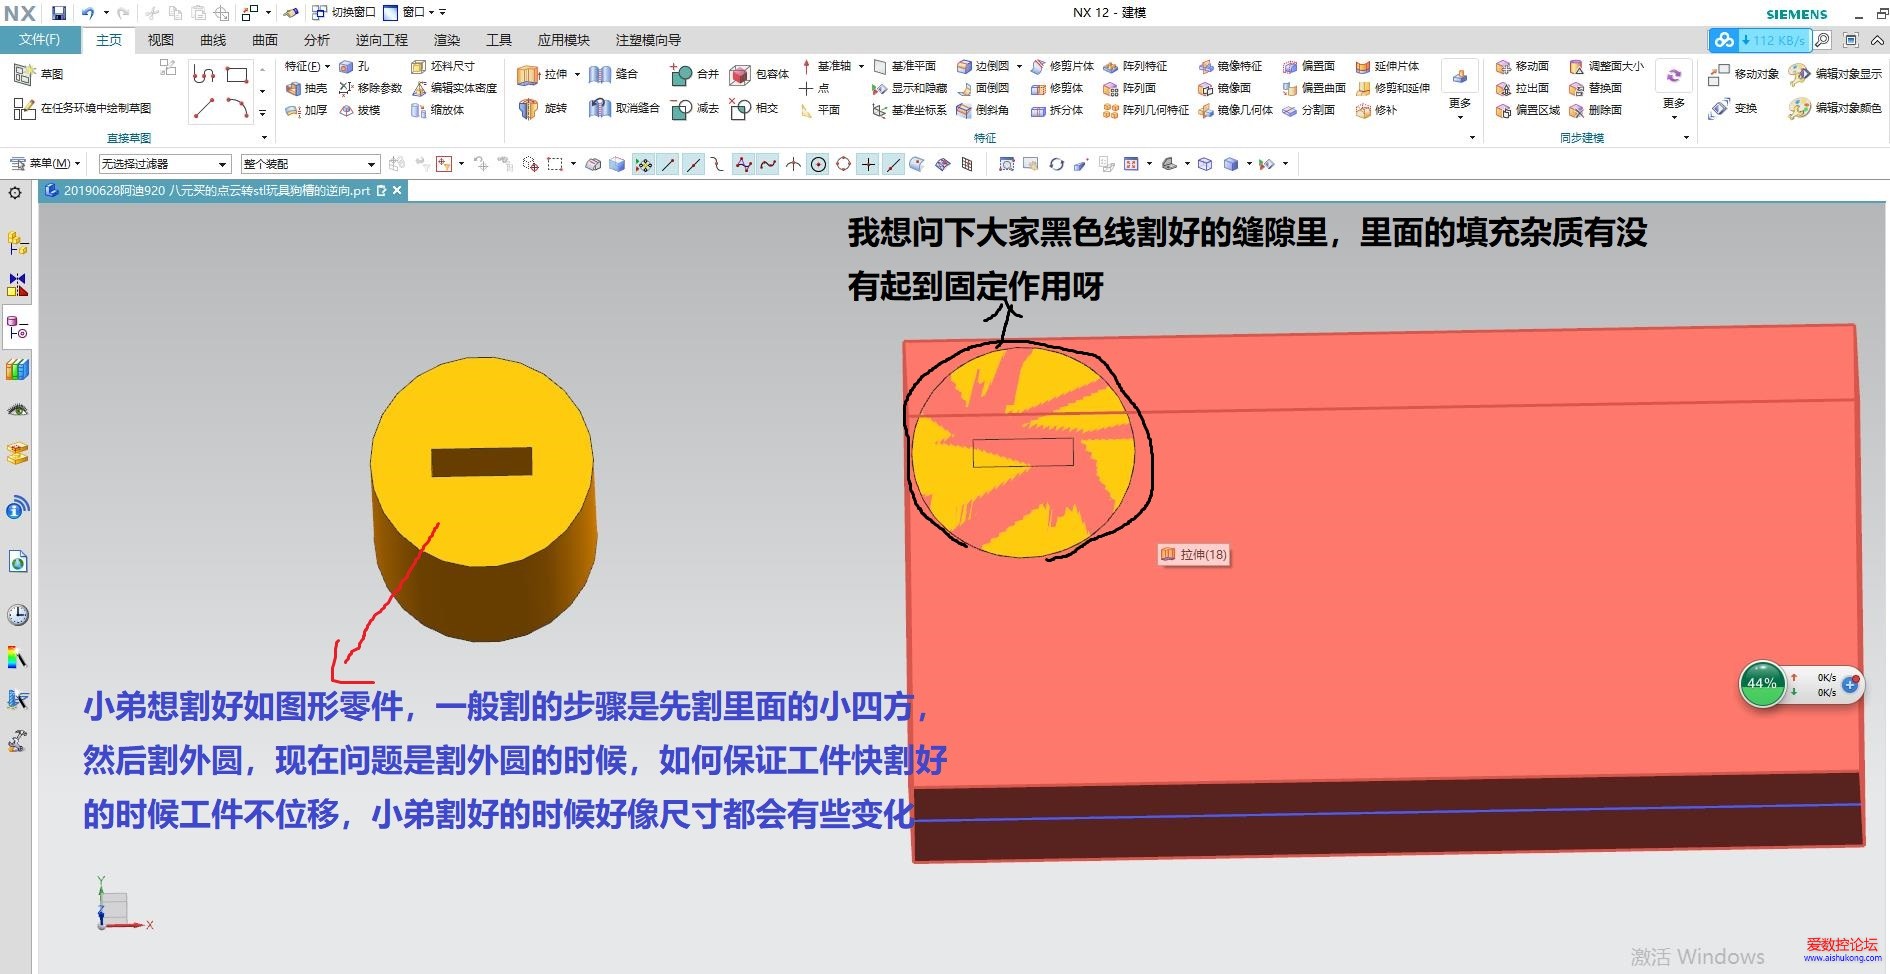This screenshot has height=974, width=1890.
Task: Open the 逆向工程 ribbon tab
Action: click(382, 40)
